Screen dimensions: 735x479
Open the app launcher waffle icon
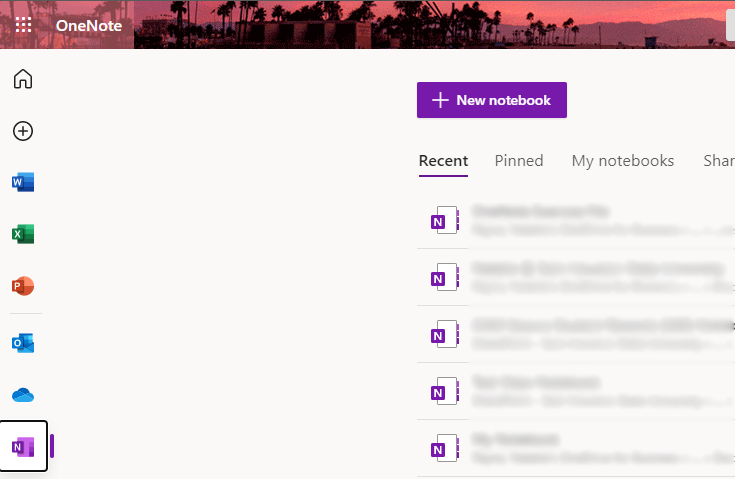(x=23, y=25)
